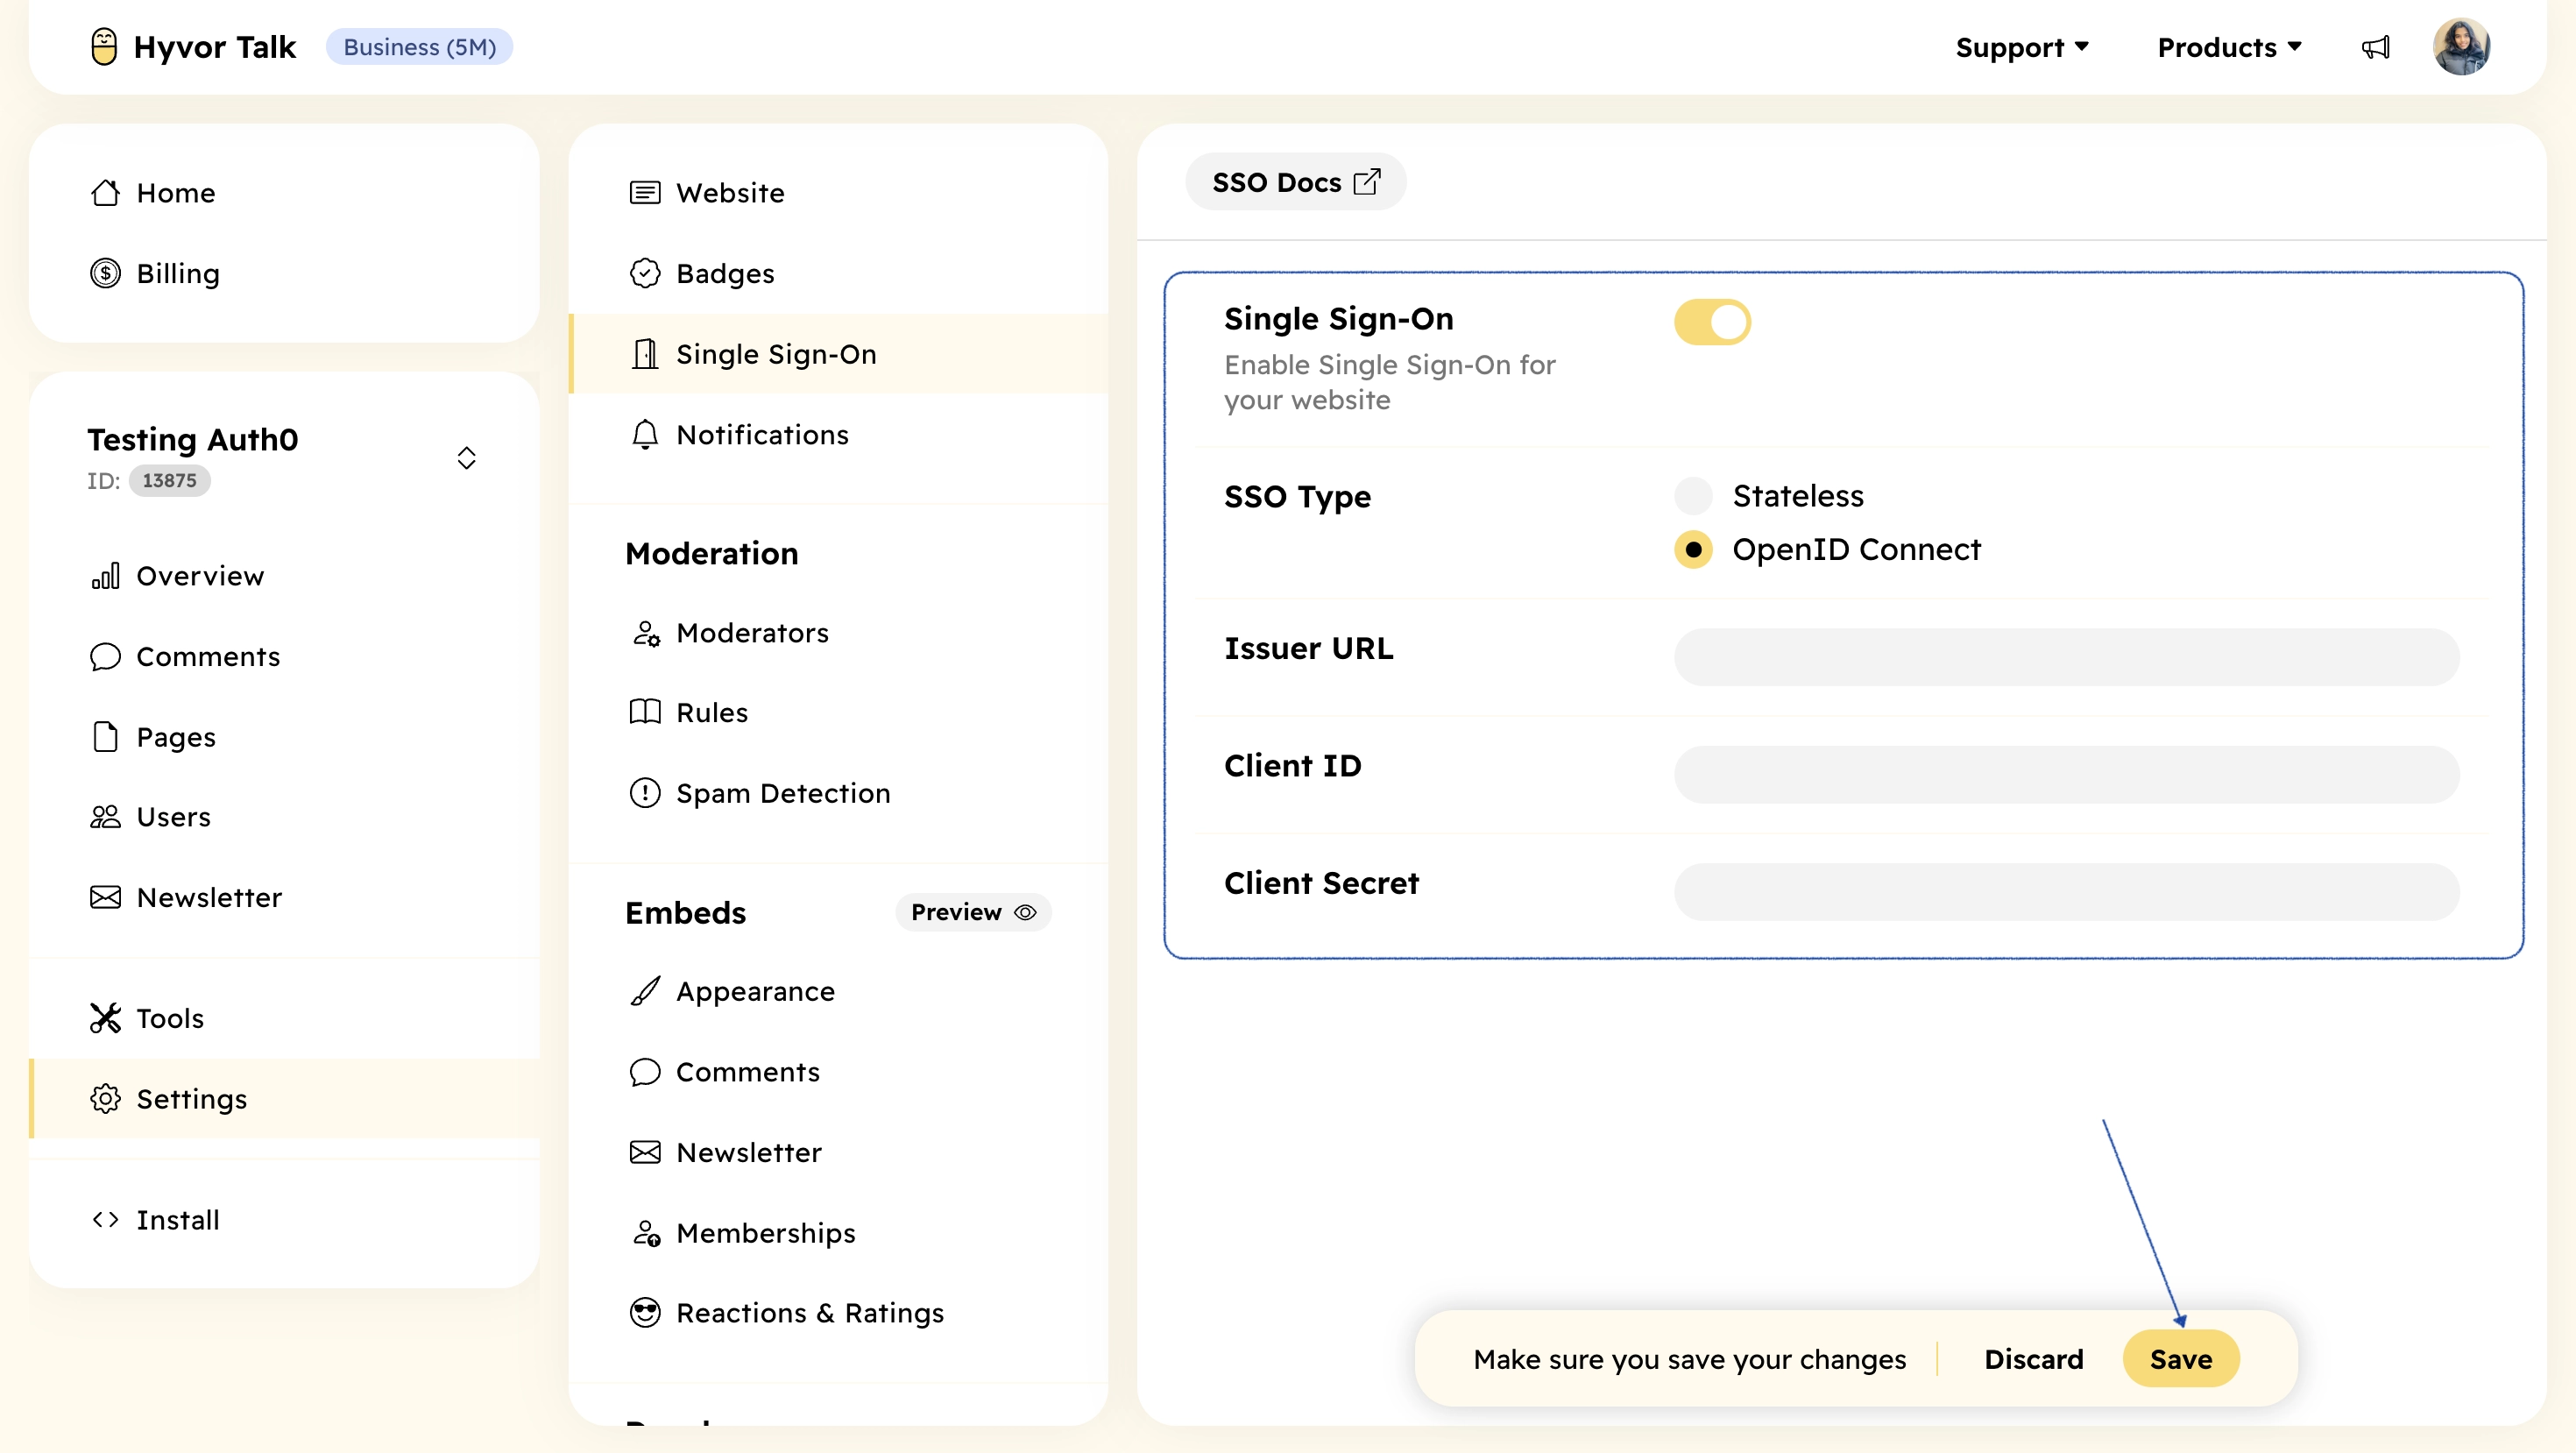
Task: Open Spam Detection settings
Action: click(x=838, y=793)
